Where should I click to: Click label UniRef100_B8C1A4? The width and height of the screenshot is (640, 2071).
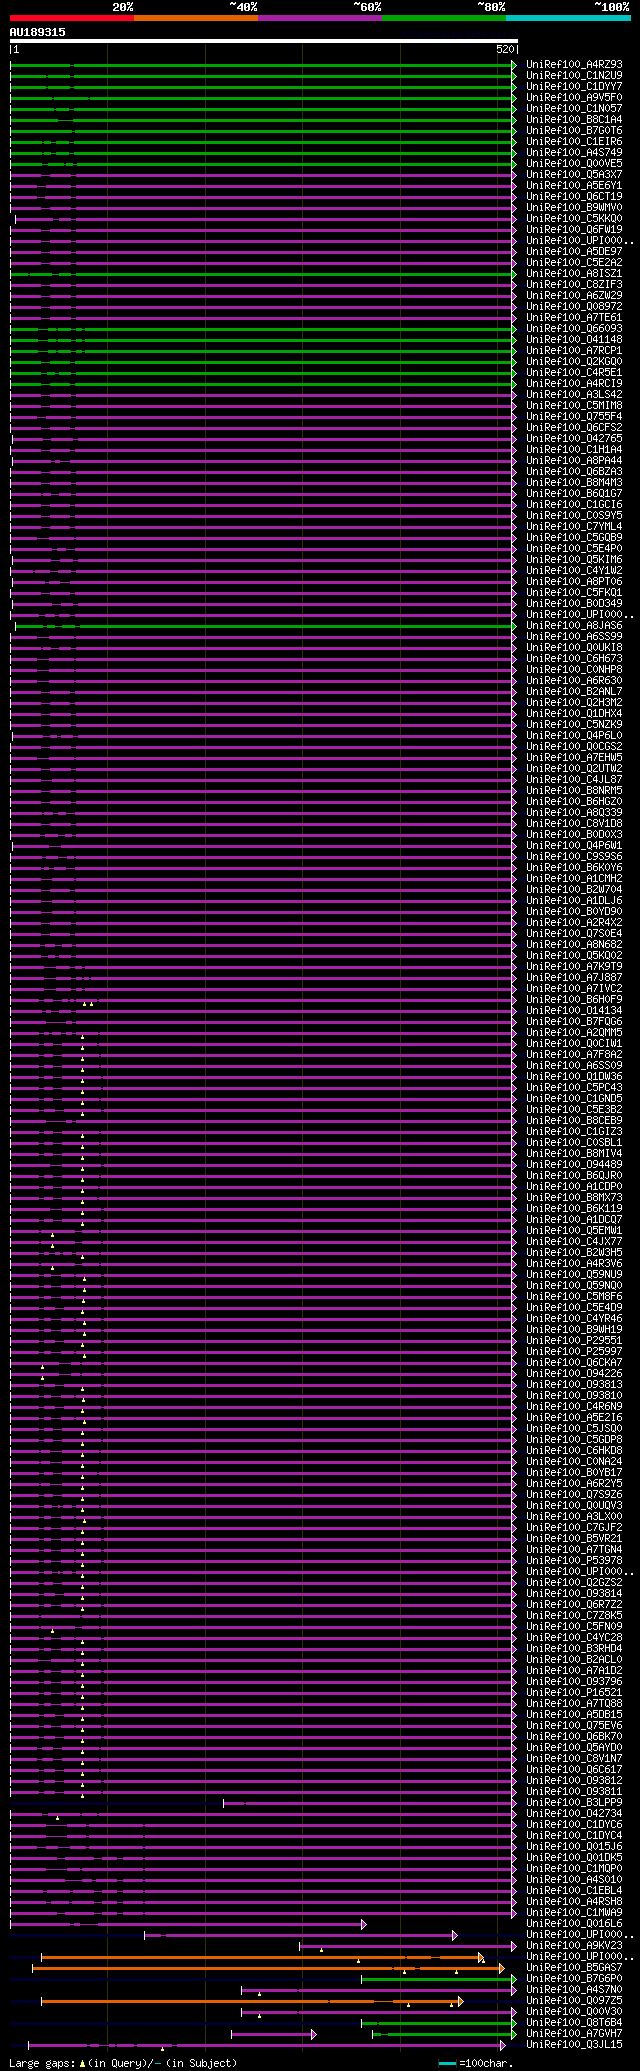pyautogui.click(x=574, y=119)
